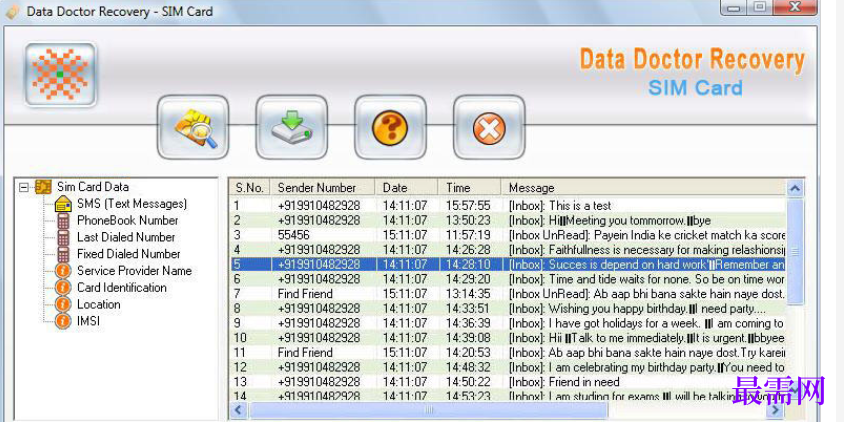Select SMS (Text Messages) in tree
This screenshot has height=422, width=844.
(x=132, y=204)
